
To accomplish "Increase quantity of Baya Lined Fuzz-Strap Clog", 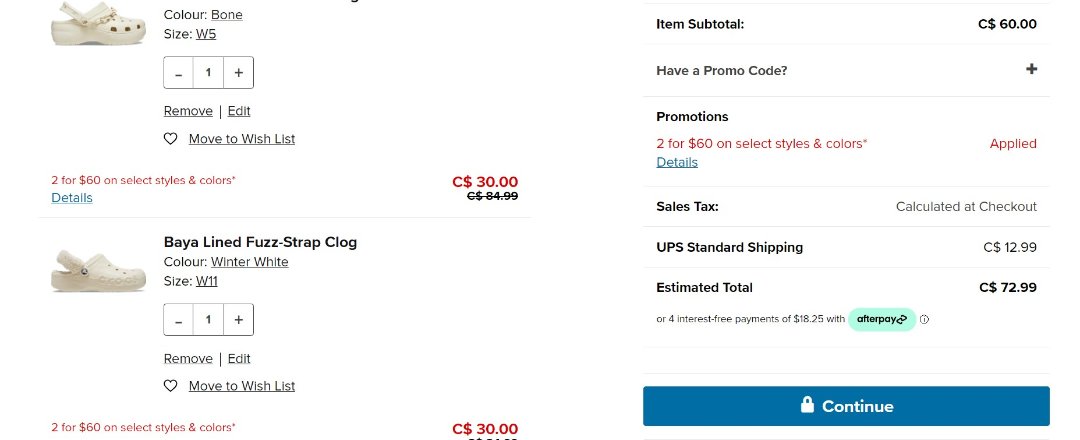I will point(239,320).
